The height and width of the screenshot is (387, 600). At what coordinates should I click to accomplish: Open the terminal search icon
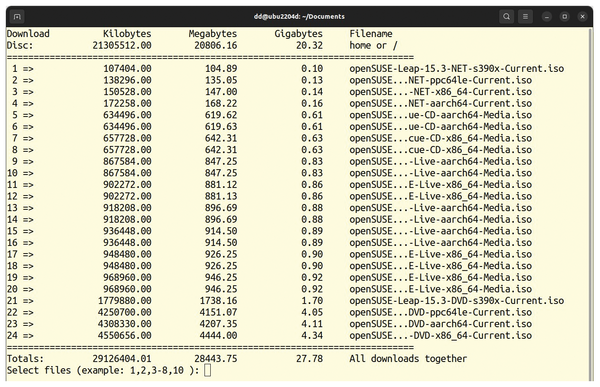point(507,16)
